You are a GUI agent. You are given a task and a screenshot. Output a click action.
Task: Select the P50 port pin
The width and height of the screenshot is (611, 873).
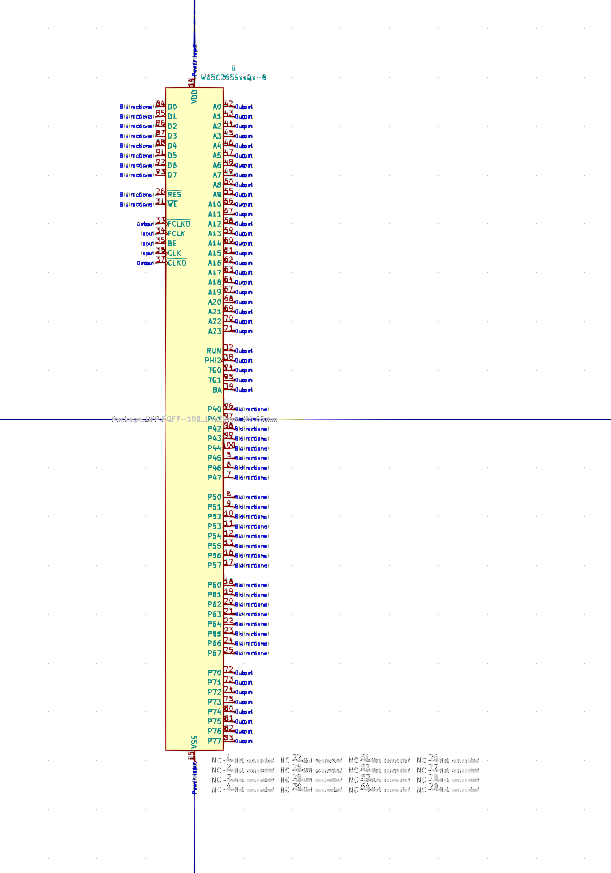[x=228, y=497]
